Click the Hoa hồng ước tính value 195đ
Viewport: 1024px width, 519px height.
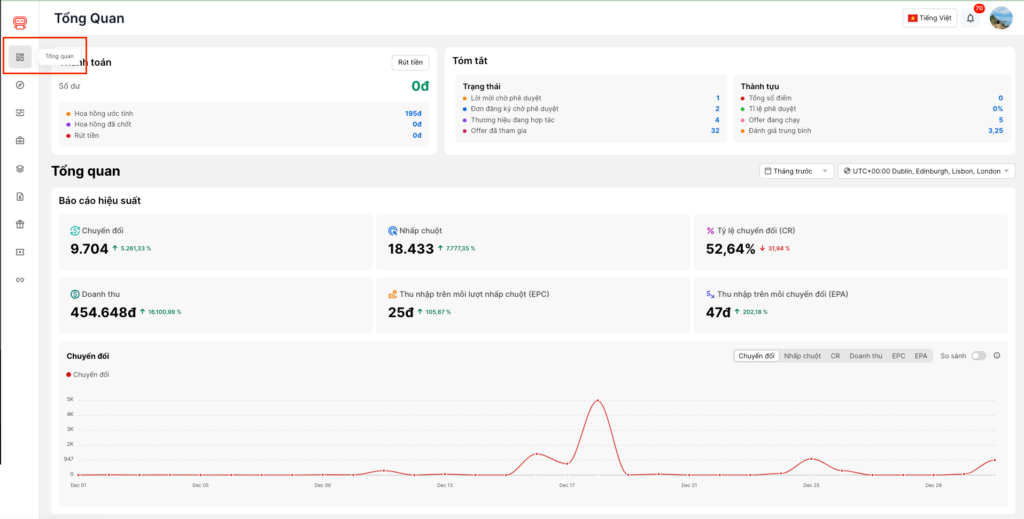coord(413,114)
